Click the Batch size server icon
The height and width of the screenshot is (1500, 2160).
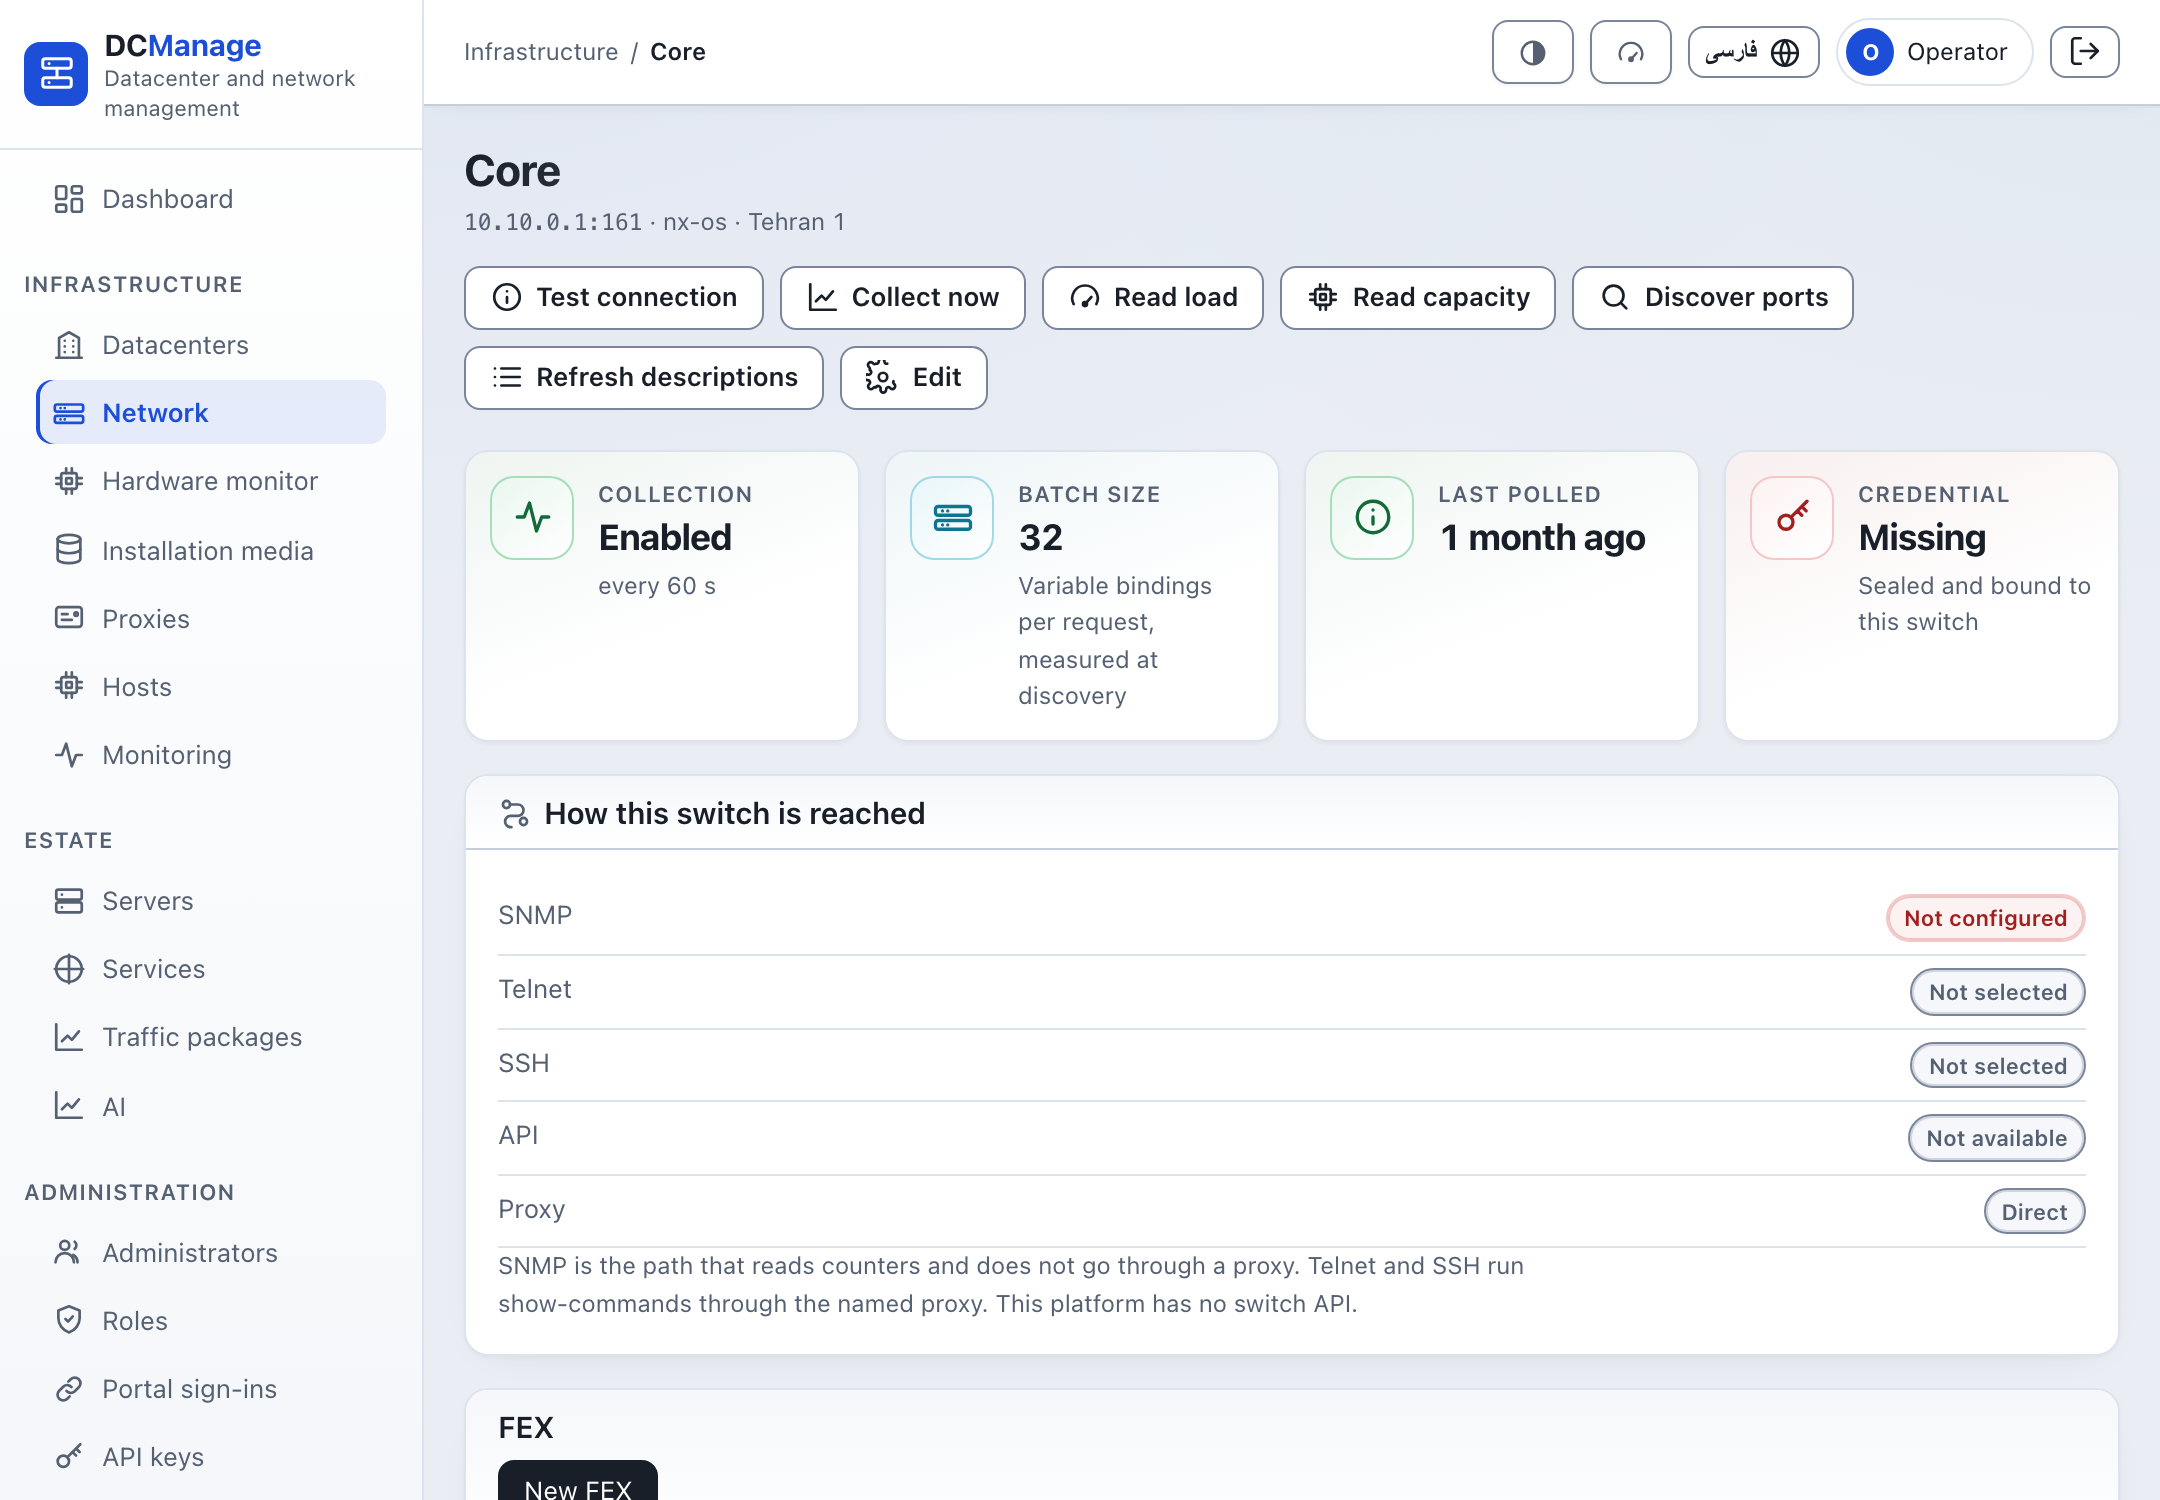pos(952,518)
